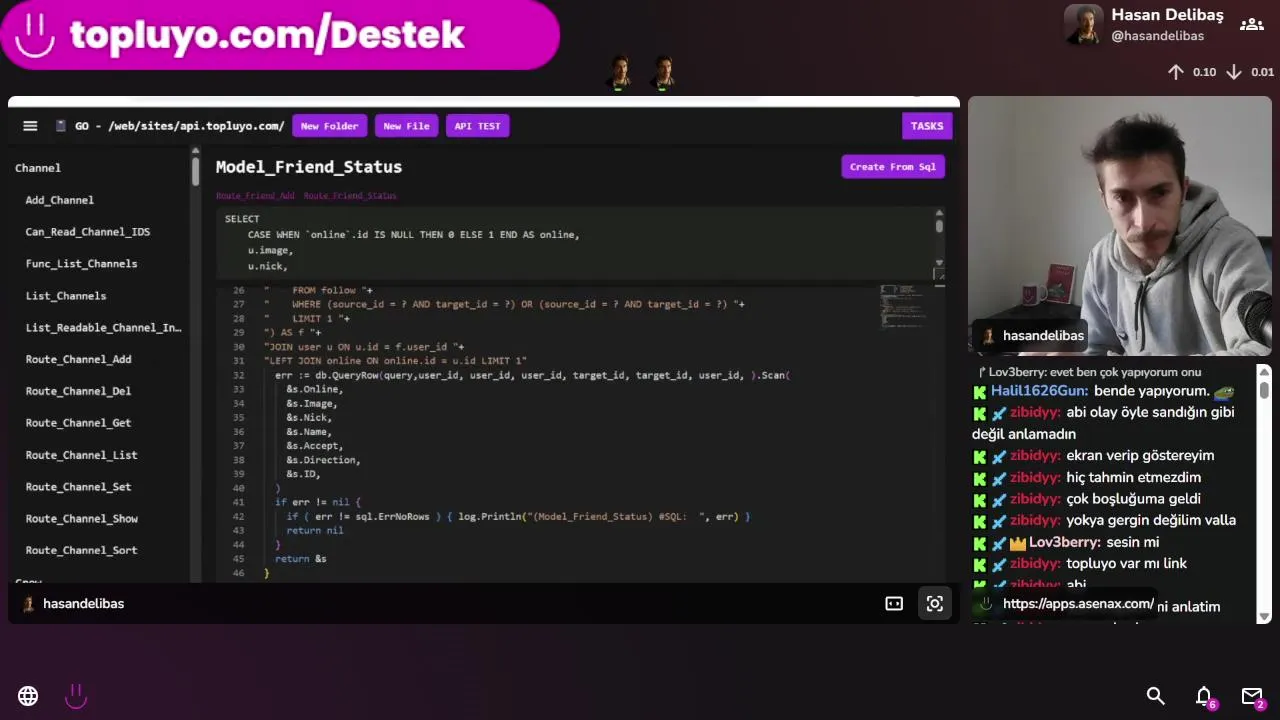The height and width of the screenshot is (720, 1280).
Task: Click the code minimap preview
Action: tap(904, 305)
